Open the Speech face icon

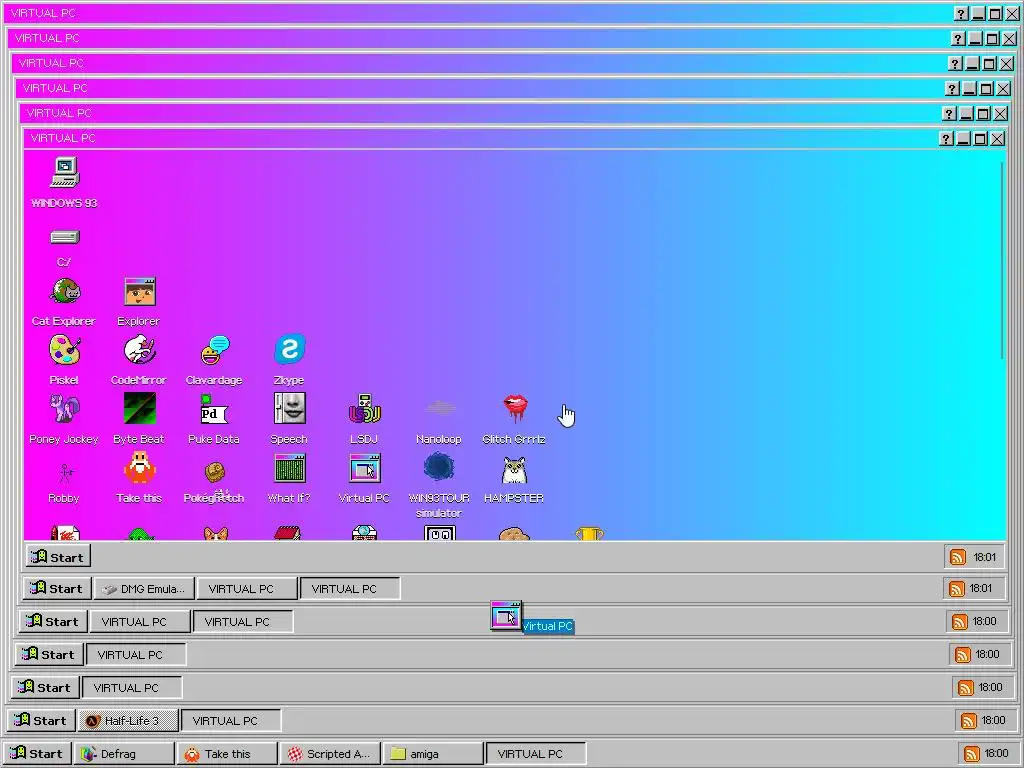[x=289, y=409]
